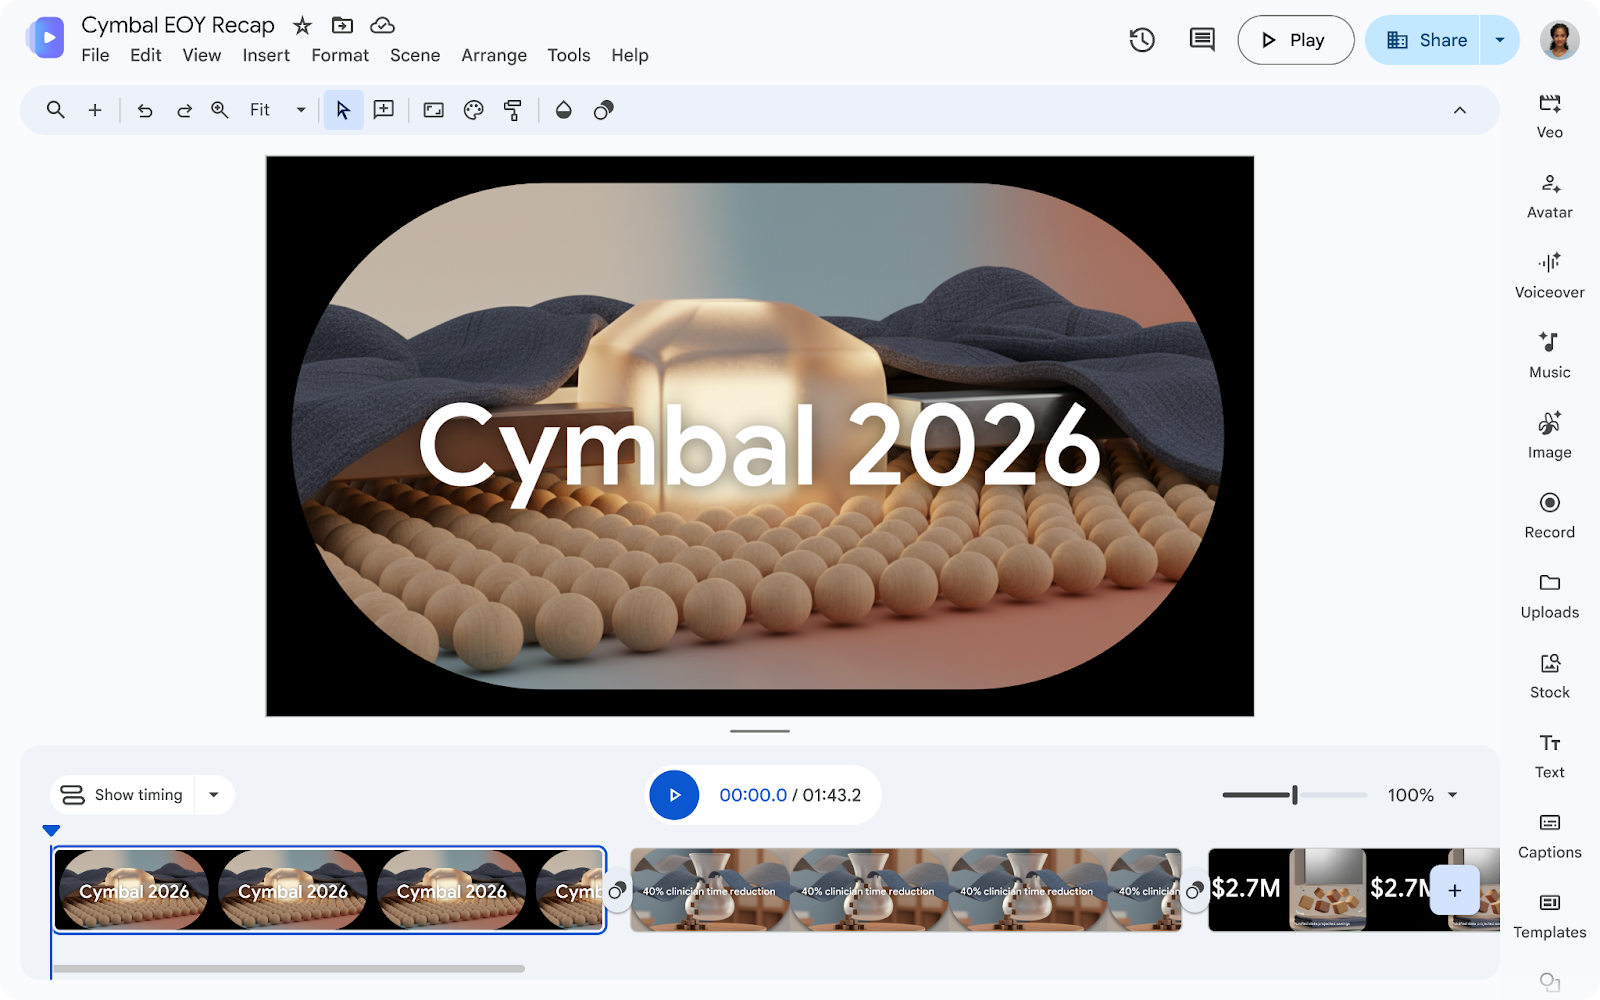Collapse the toolbar with the chevron
Image resolution: width=1600 pixels, height=1000 pixels.
click(1460, 110)
